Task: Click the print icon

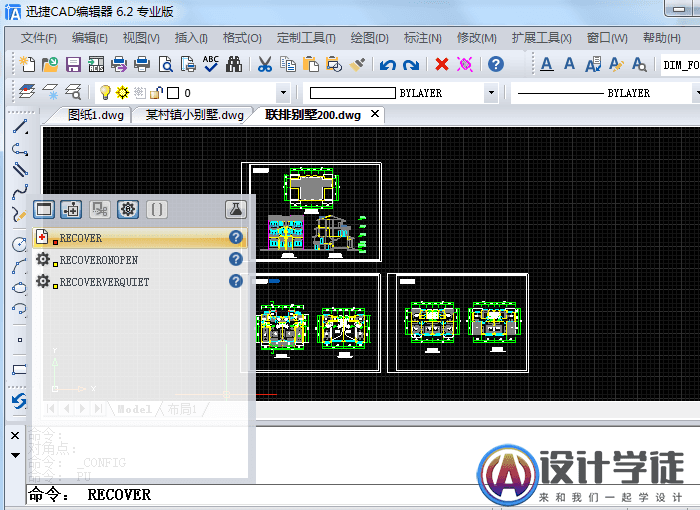Action: [x=142, y=64]
